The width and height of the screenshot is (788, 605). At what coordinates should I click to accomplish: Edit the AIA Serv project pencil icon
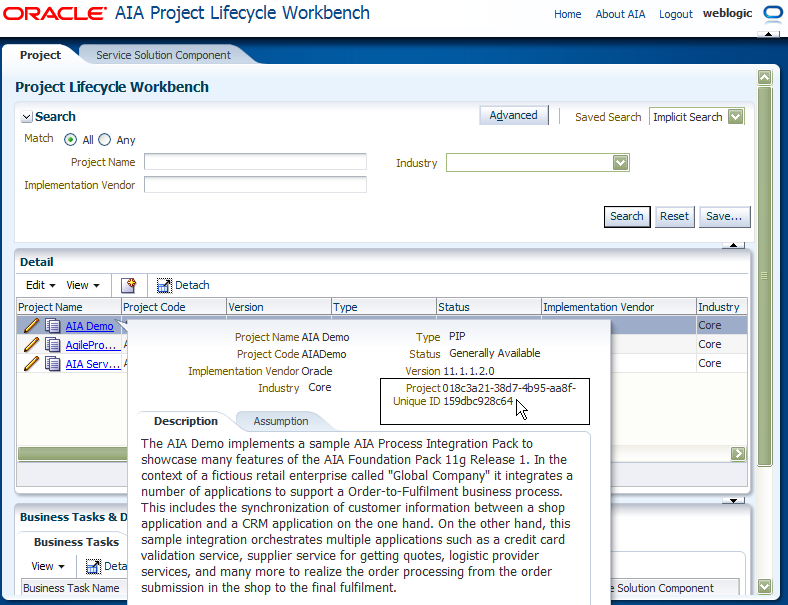[x=31, y=363]
